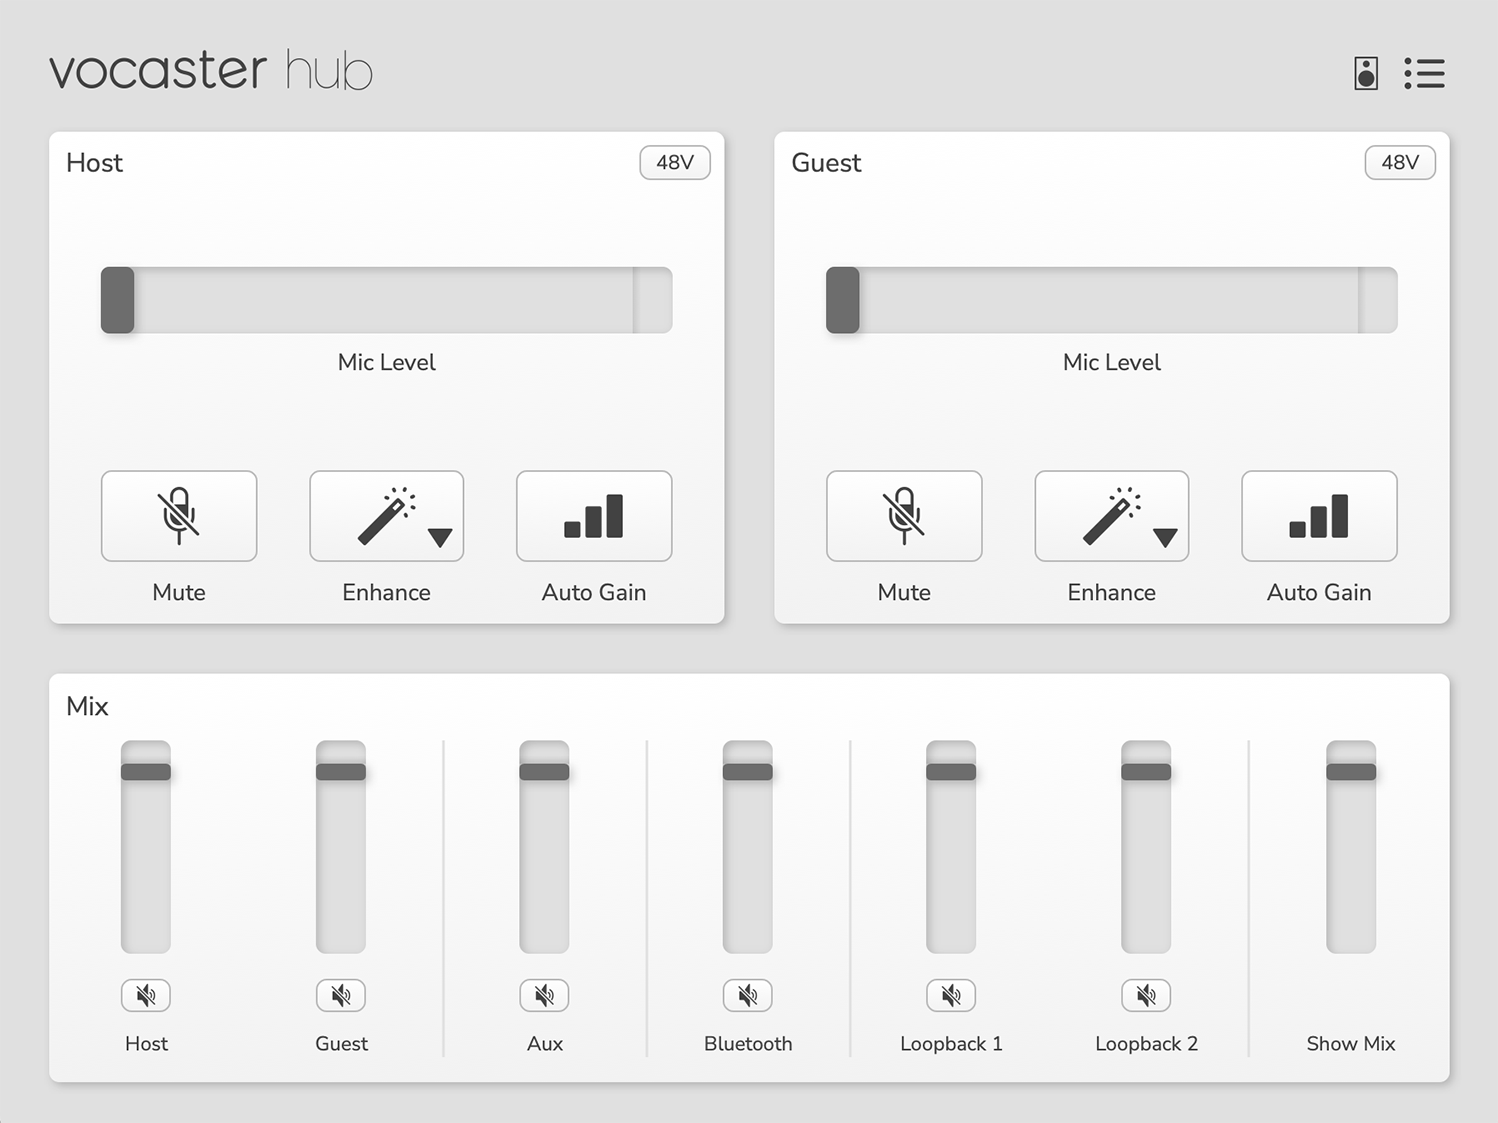Select the Mix panel header

point(87,706)
